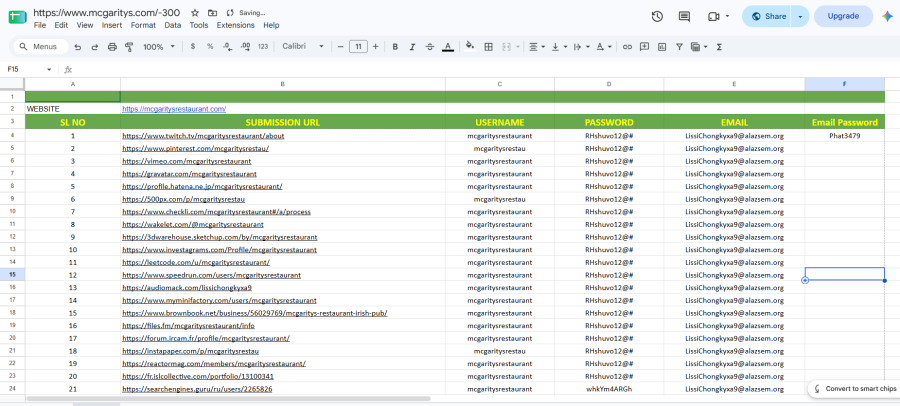Toggle bold formatting
The height and width of the screenshot is (406, 900).
point(395,47)
